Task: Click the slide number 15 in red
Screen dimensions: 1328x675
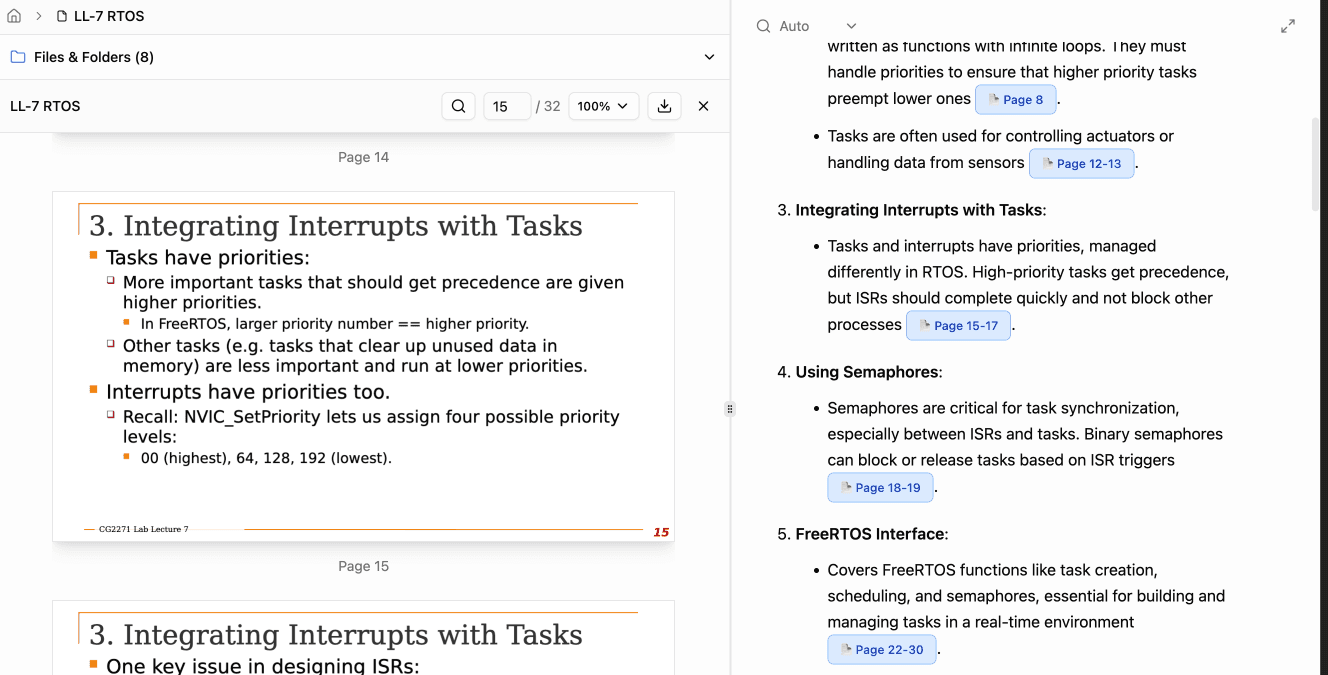Action: [661, 532]
